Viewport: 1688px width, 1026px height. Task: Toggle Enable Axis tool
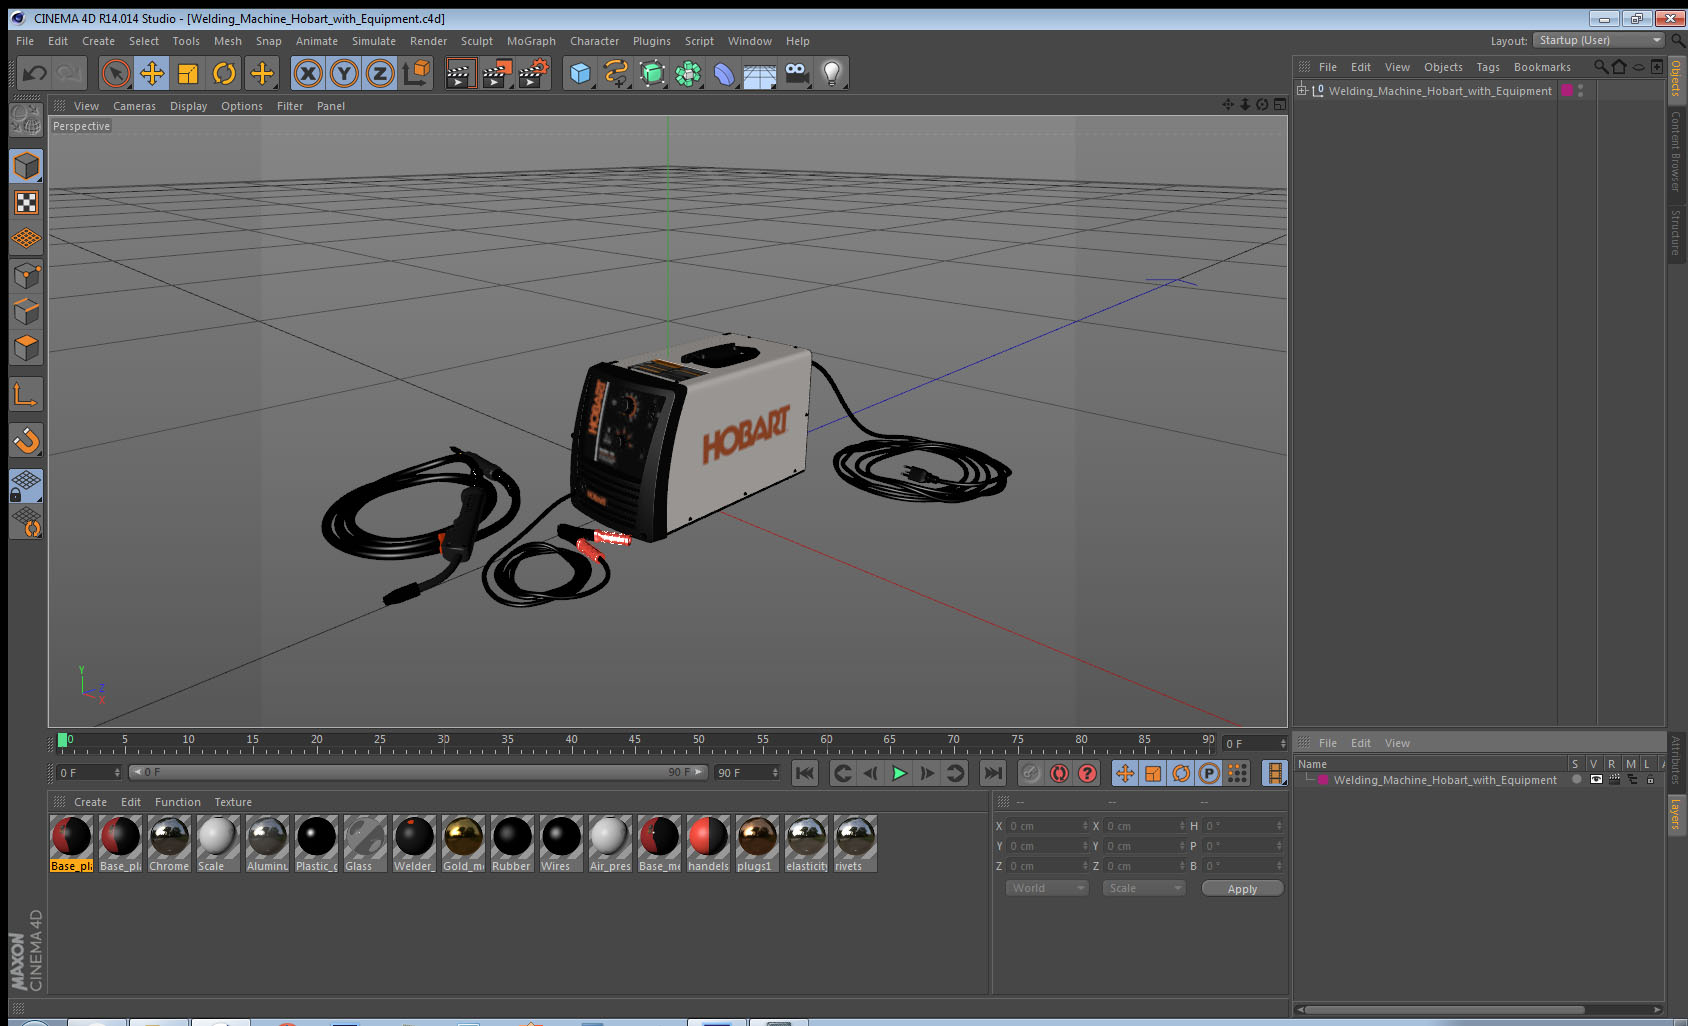[x=26, y=395]
